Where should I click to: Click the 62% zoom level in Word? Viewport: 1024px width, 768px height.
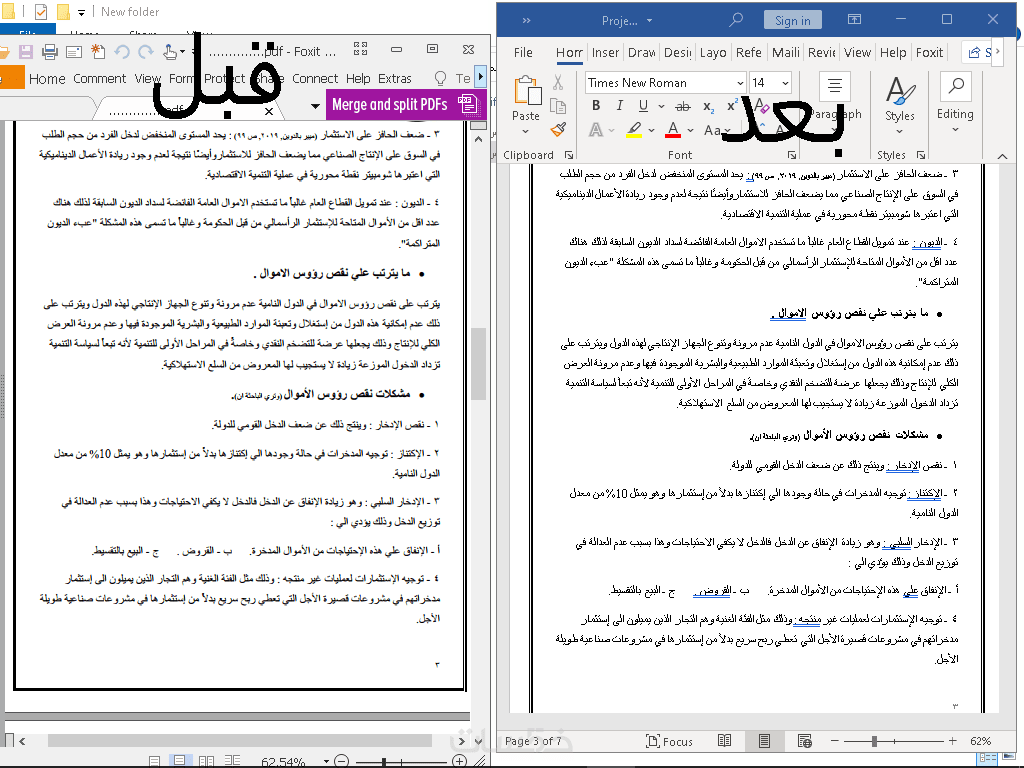(980, 741)
